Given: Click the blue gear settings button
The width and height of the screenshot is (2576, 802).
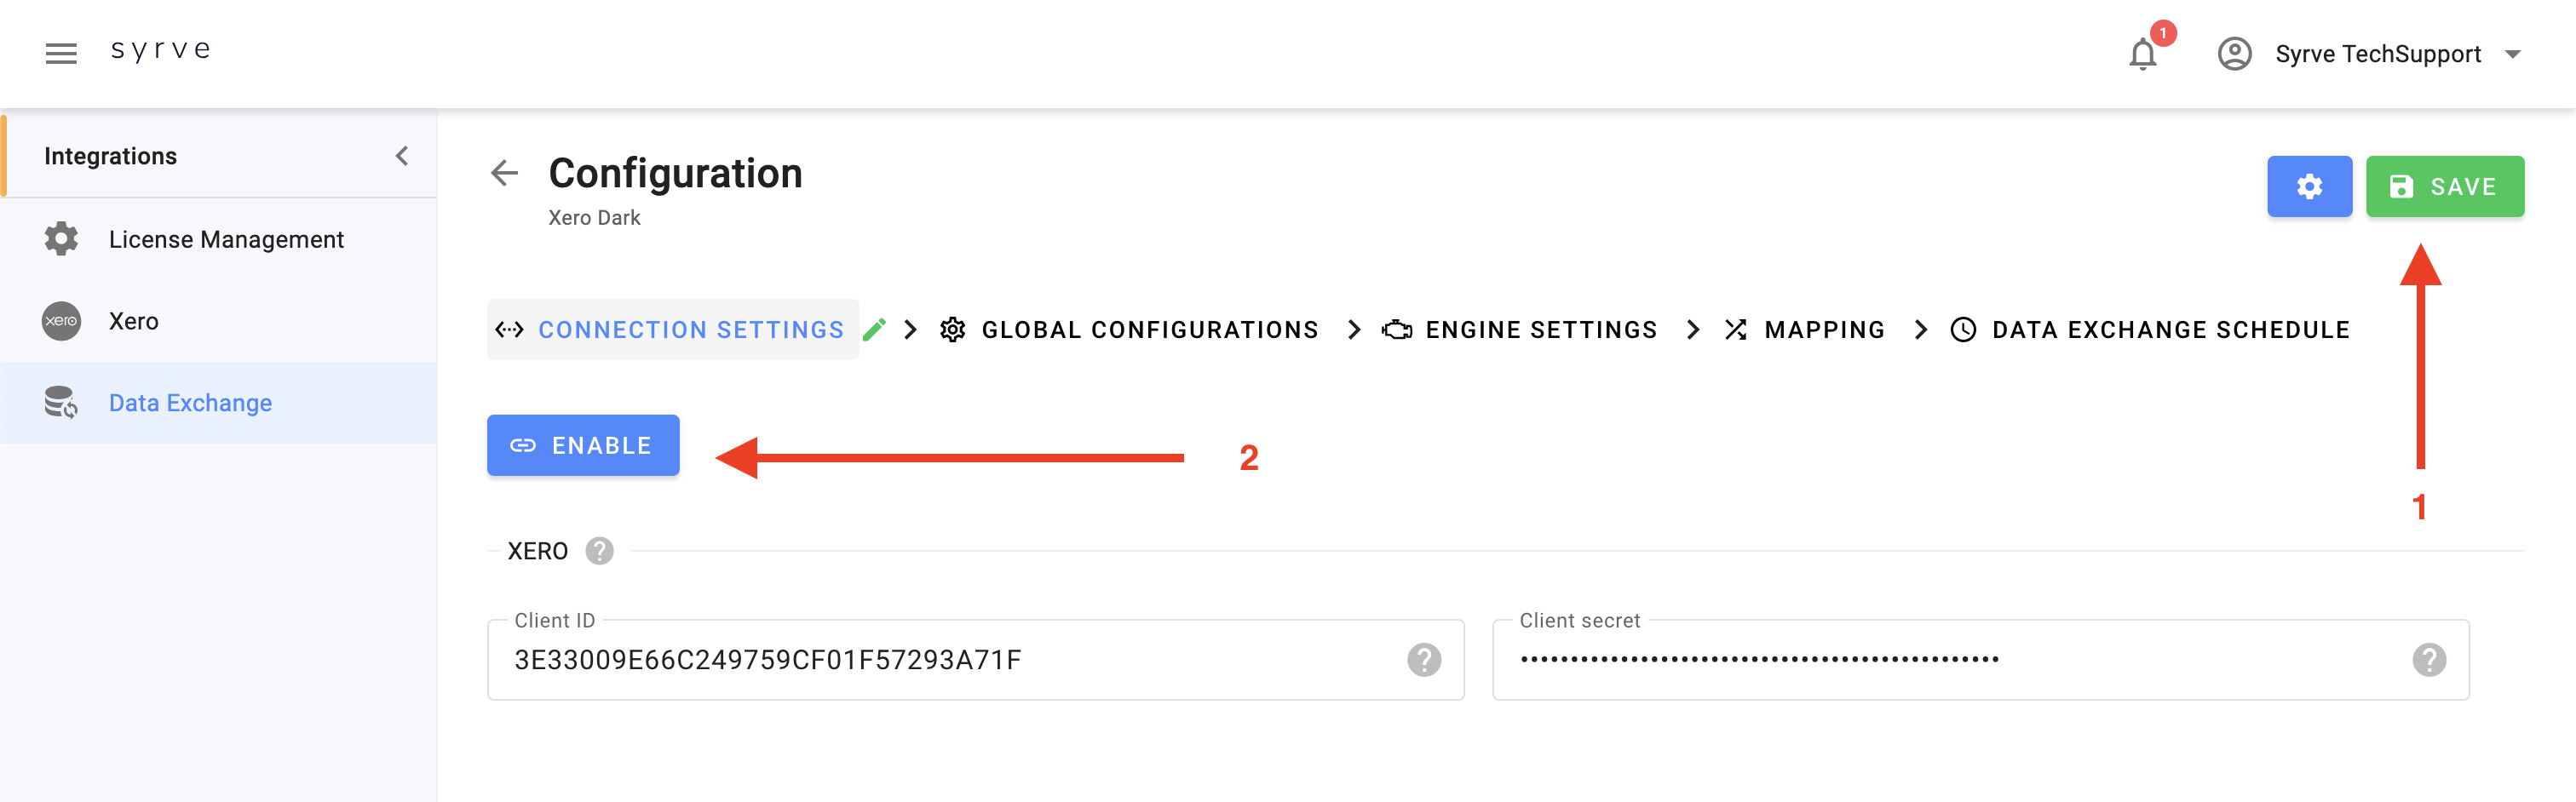Looking at the screenshot, I should click(2309, 187).
